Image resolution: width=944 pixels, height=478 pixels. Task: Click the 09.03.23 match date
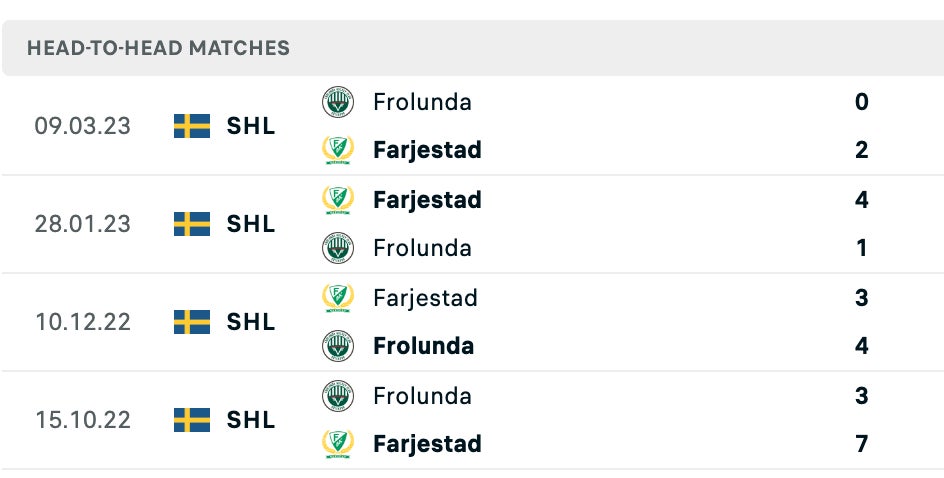[x=82, y=126]
